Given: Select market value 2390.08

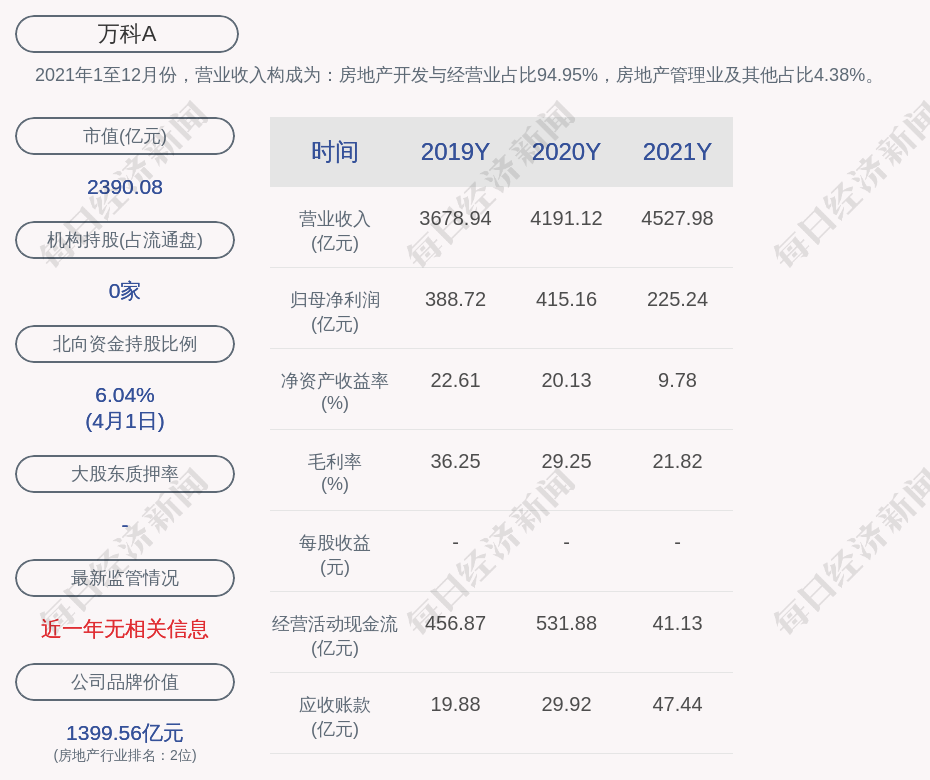Looking at the screenshot, I should [125, 187].
